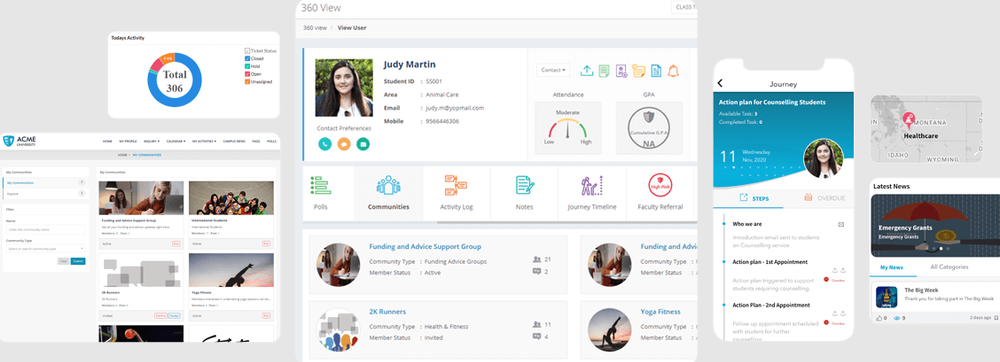Open the Faculty Referral high risk tile
Viewport: 1000px width, 362px height.
click(660, 193)
